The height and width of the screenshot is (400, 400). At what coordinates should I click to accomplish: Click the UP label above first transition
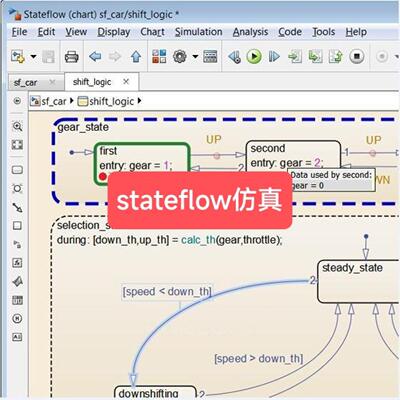214,140
